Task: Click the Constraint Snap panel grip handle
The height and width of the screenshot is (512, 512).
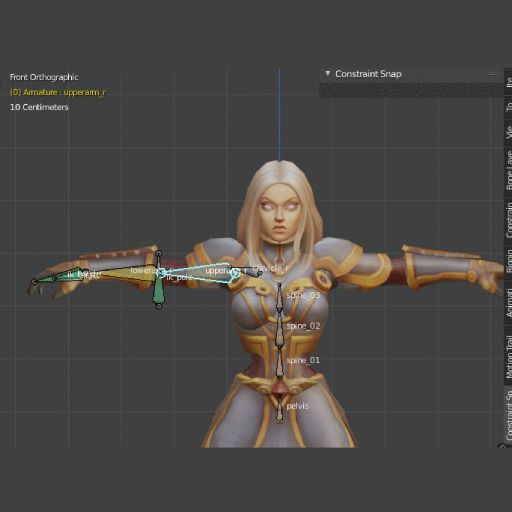Action: (494, 74)
